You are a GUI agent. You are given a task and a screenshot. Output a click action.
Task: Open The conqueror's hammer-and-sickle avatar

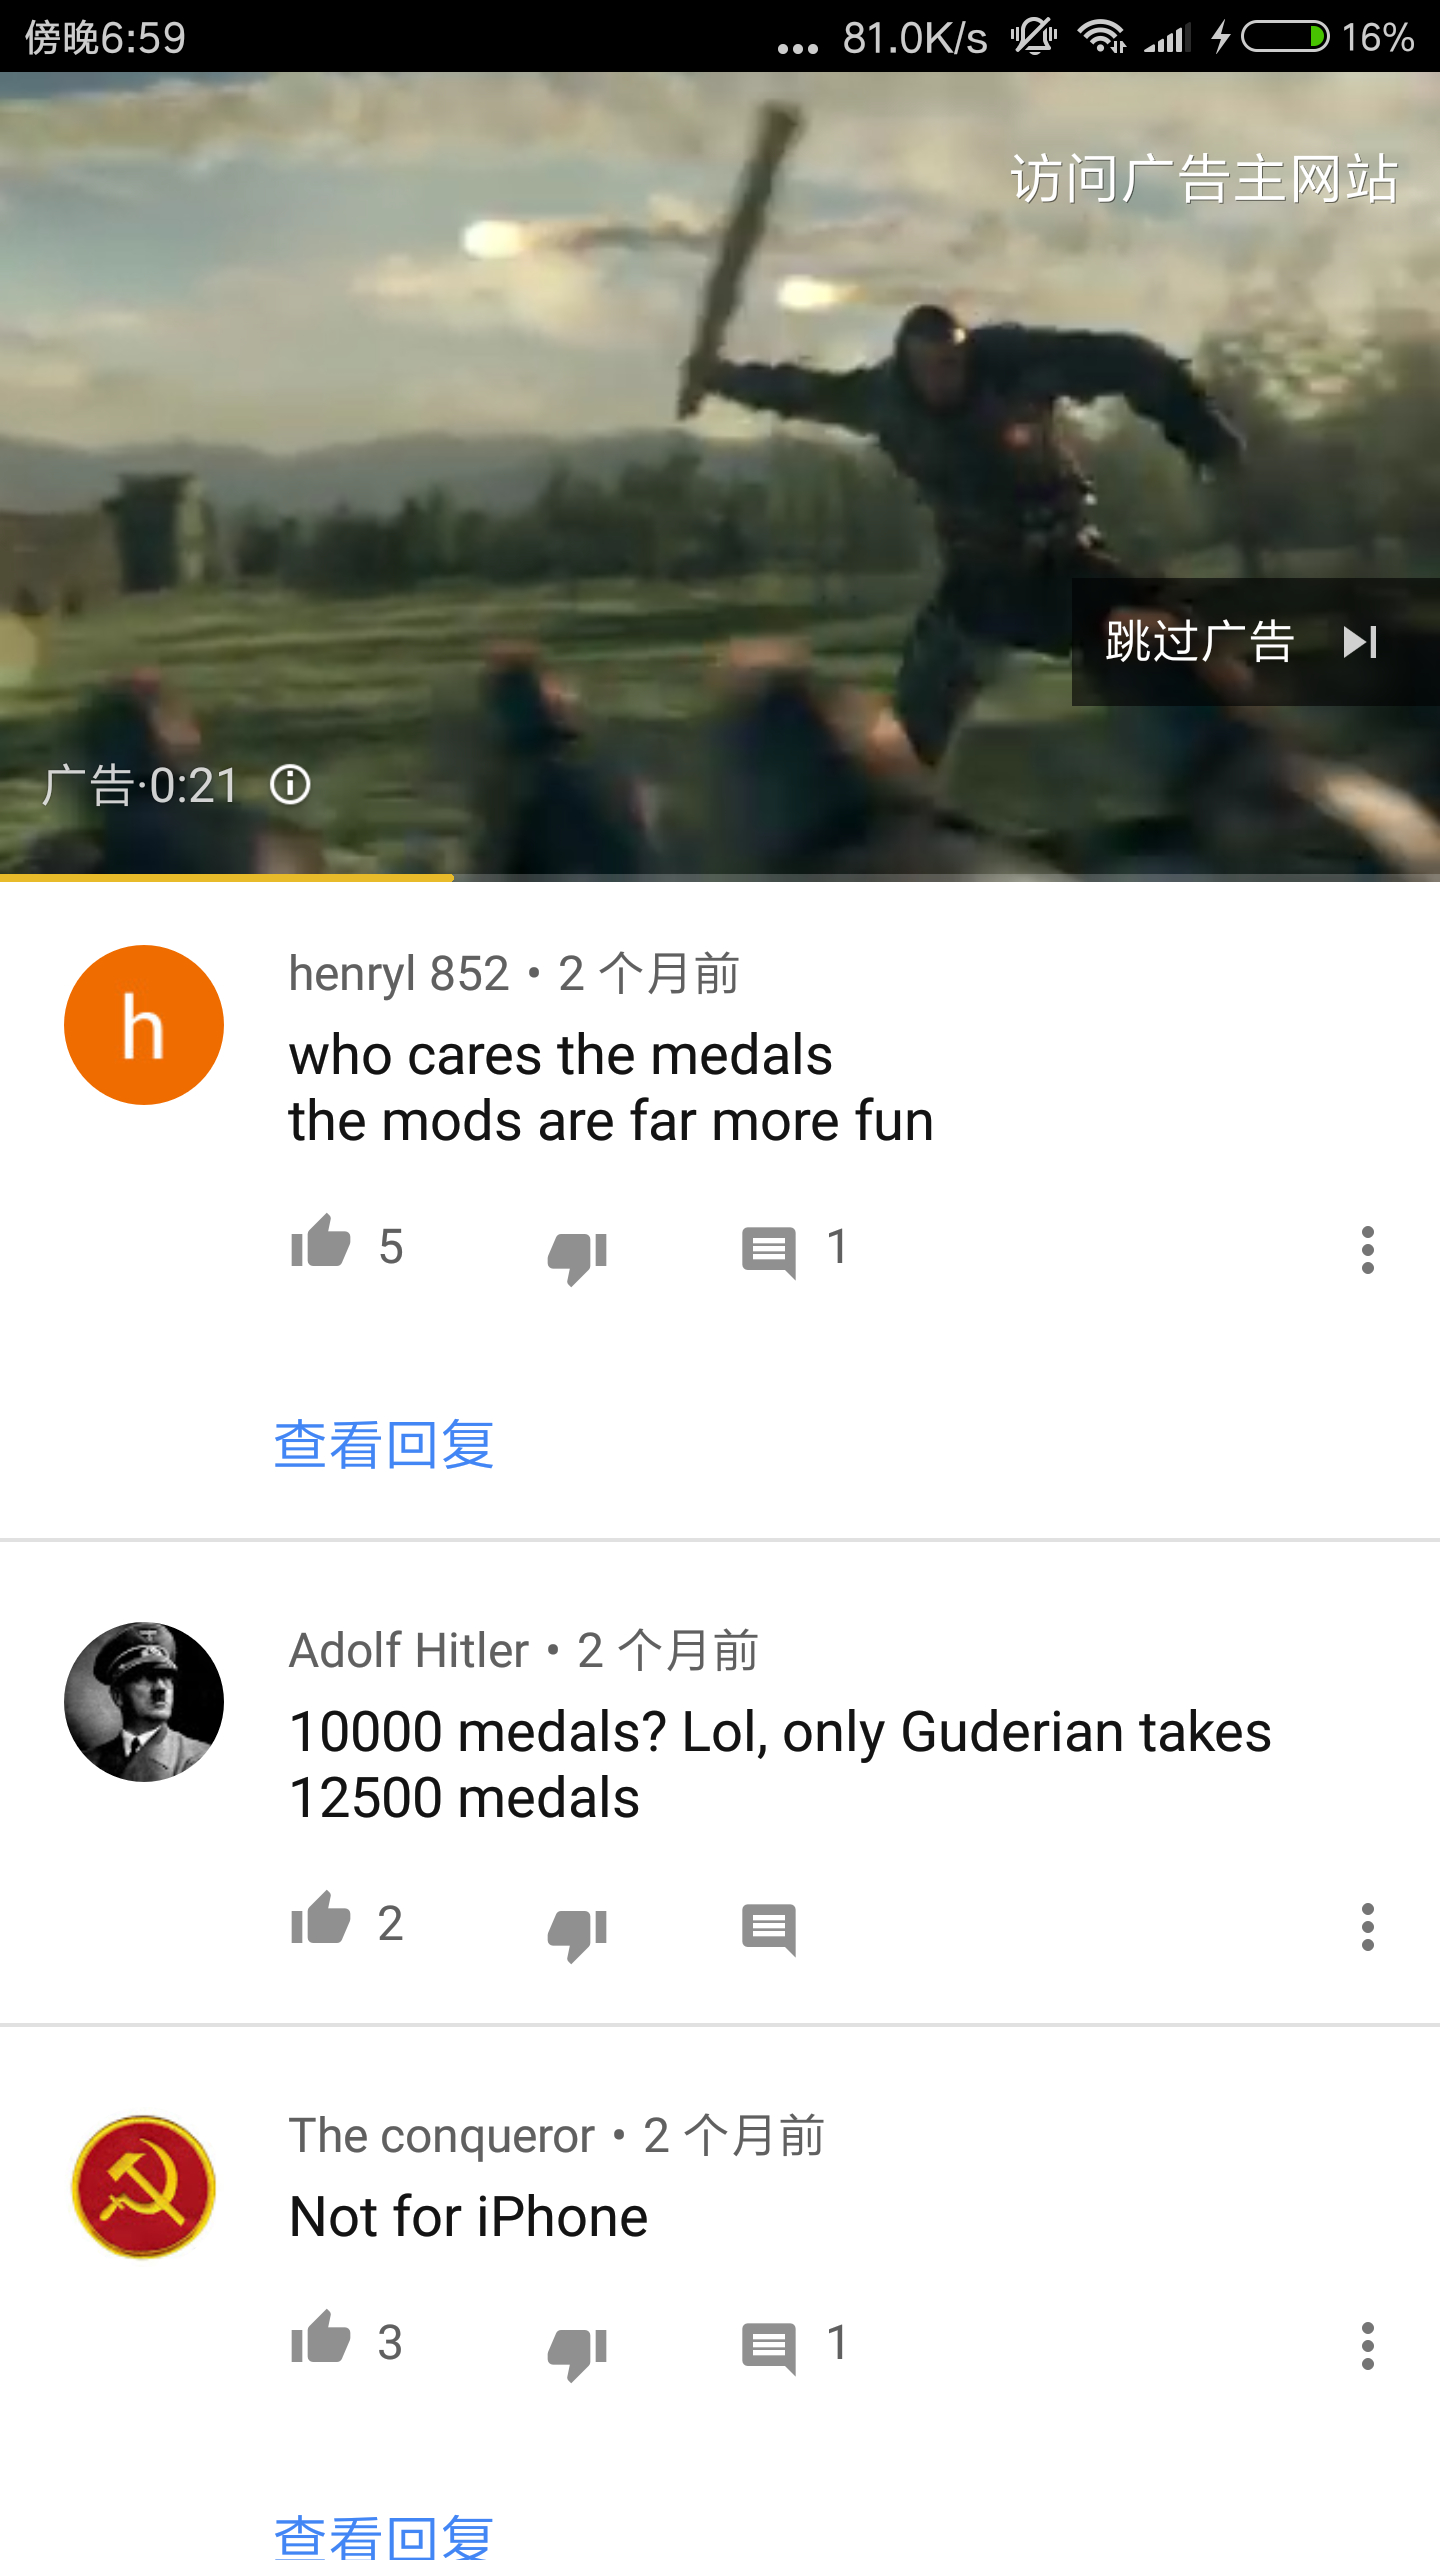point(144,2186)
